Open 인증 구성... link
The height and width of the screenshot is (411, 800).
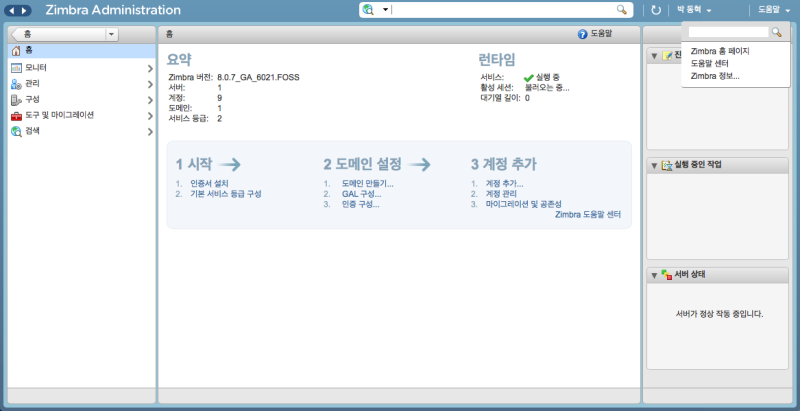click(361, 204)
